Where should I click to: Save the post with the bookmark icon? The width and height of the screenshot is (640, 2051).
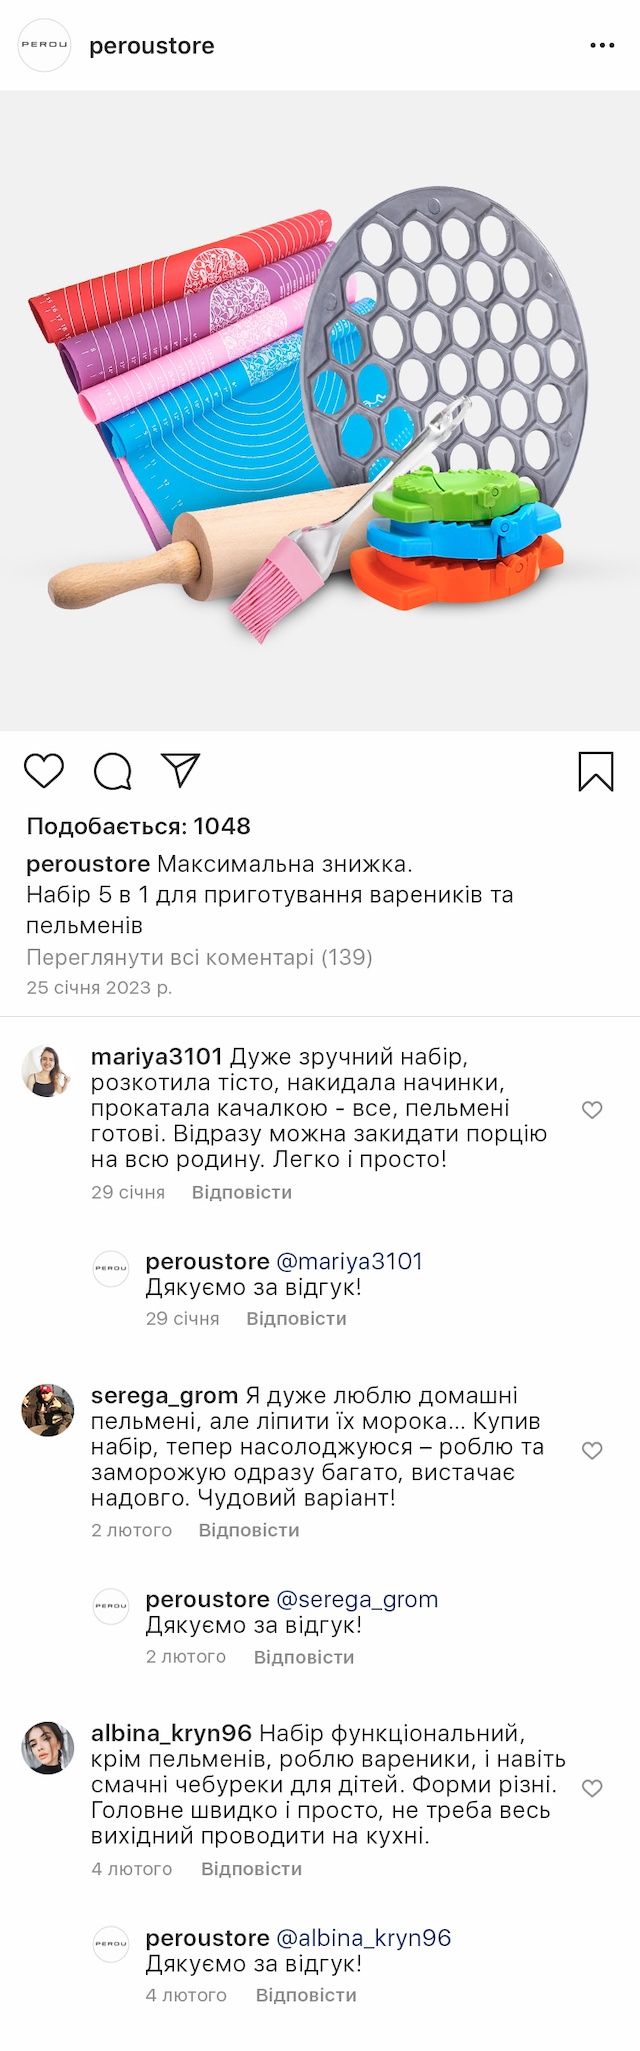click(596, 771)
